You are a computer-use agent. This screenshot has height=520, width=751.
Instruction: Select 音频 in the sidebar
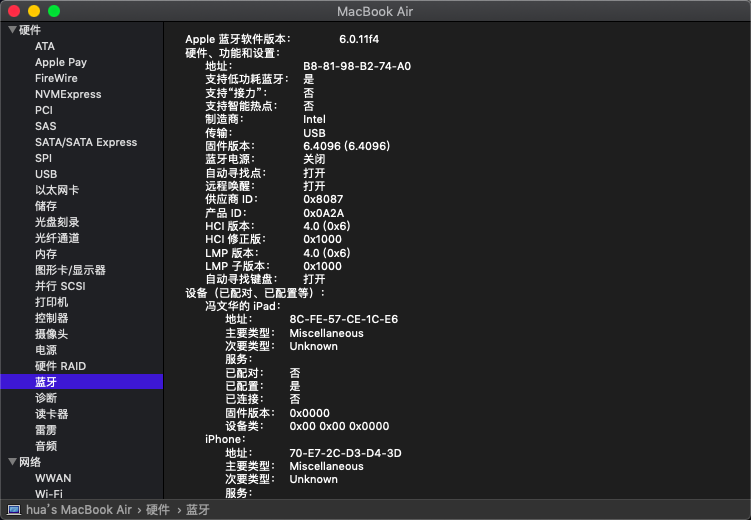46,446
